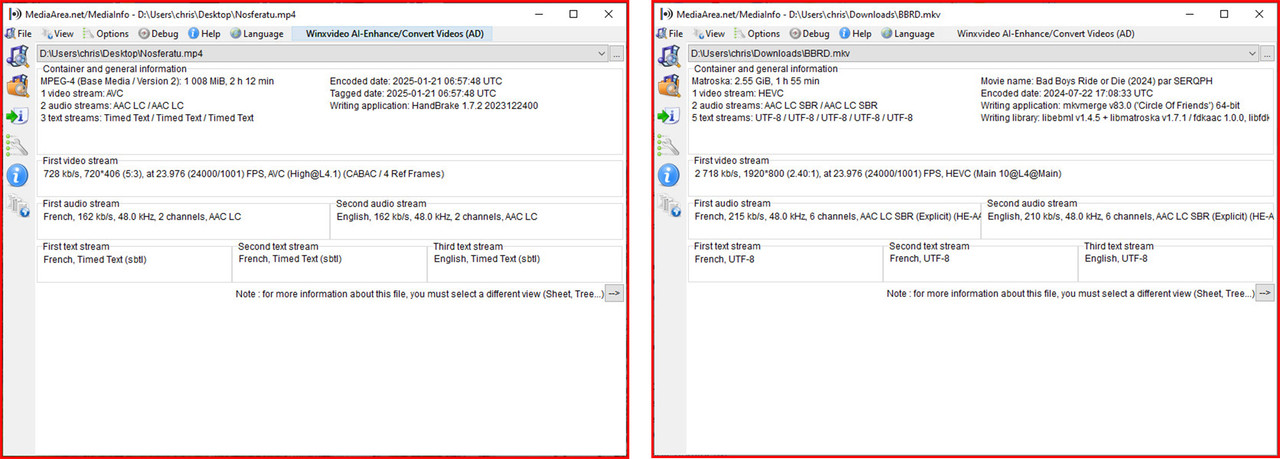Open the Help menu in BBRD window

click(854, 33)
